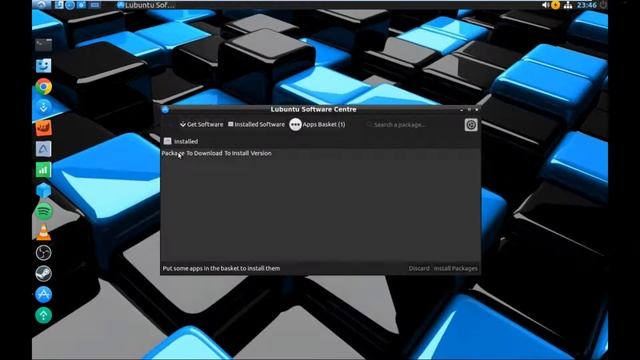Maximize the Lubuntu Software Centre window

469,109
